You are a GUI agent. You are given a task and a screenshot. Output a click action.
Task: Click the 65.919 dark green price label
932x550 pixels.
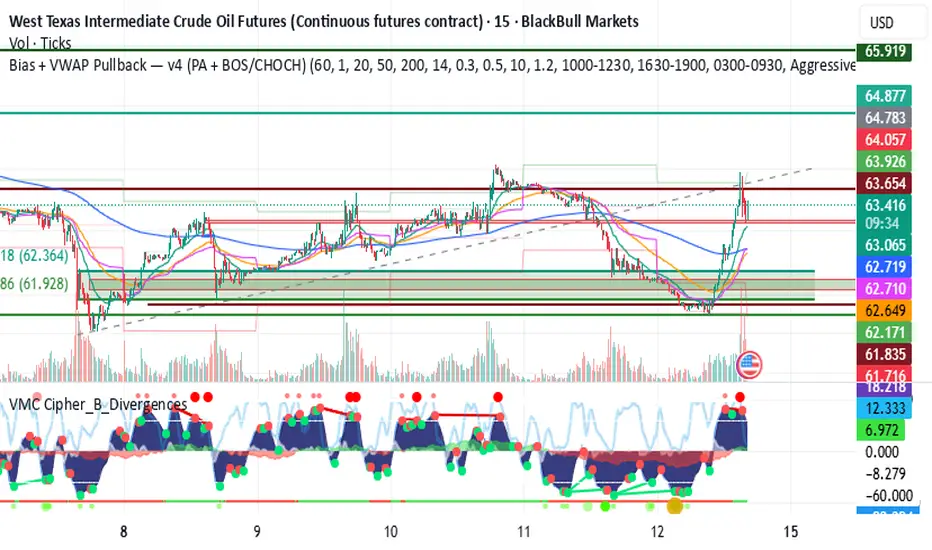pyautogui.click(x=885, y=51)
